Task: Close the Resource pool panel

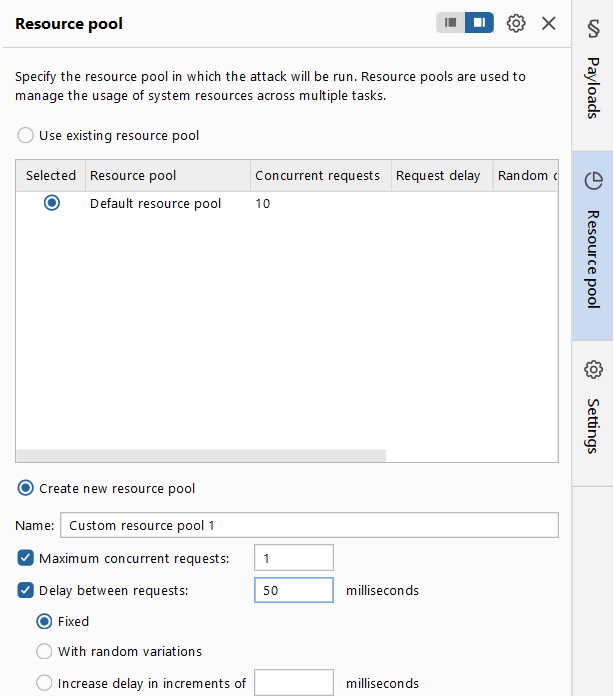Action: pyautogui.click(x=549, y=23)
